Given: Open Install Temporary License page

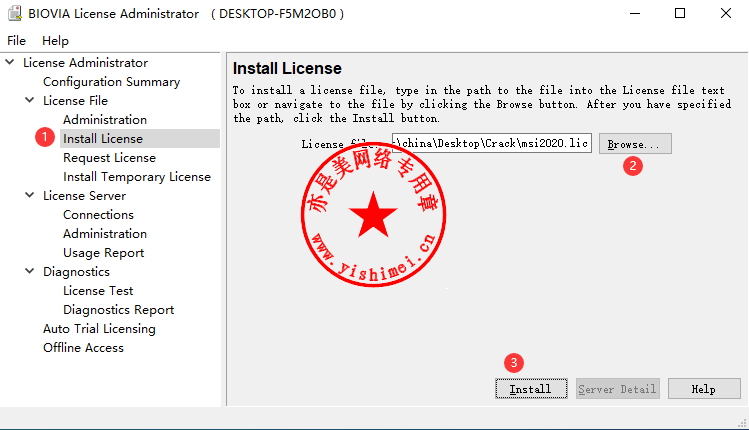Looking at the screenshot, I should click(x=137, y=177).
